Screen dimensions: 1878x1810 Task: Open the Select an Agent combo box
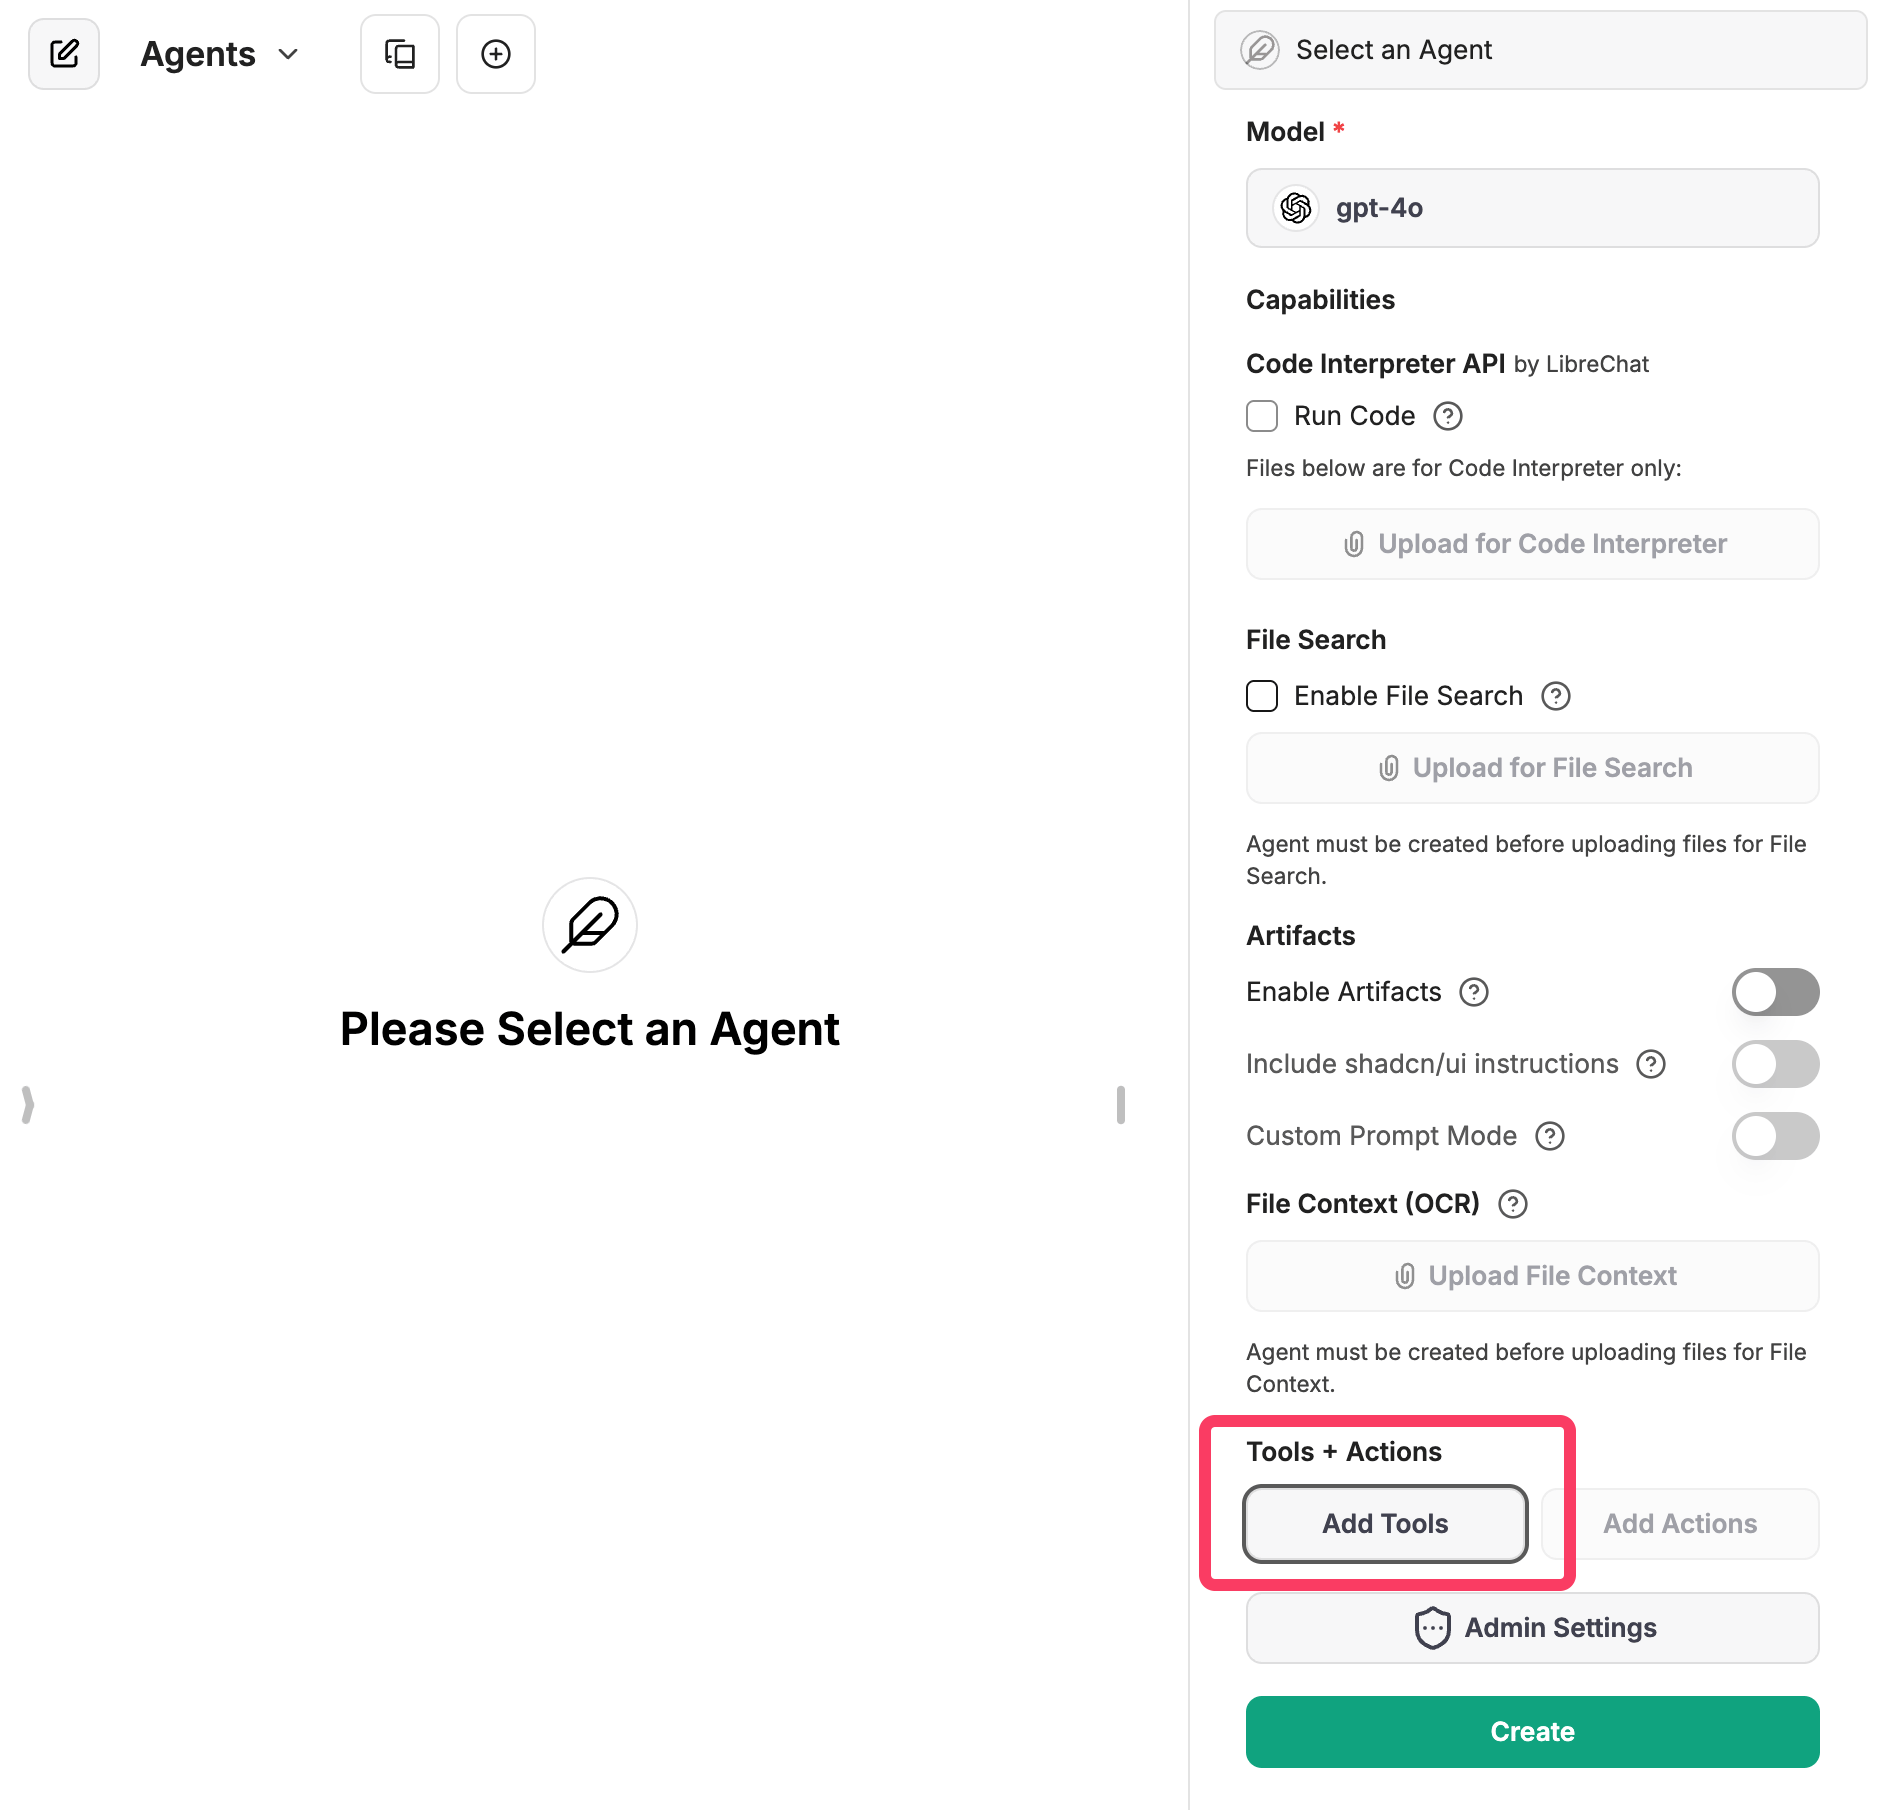(1540, 50)
